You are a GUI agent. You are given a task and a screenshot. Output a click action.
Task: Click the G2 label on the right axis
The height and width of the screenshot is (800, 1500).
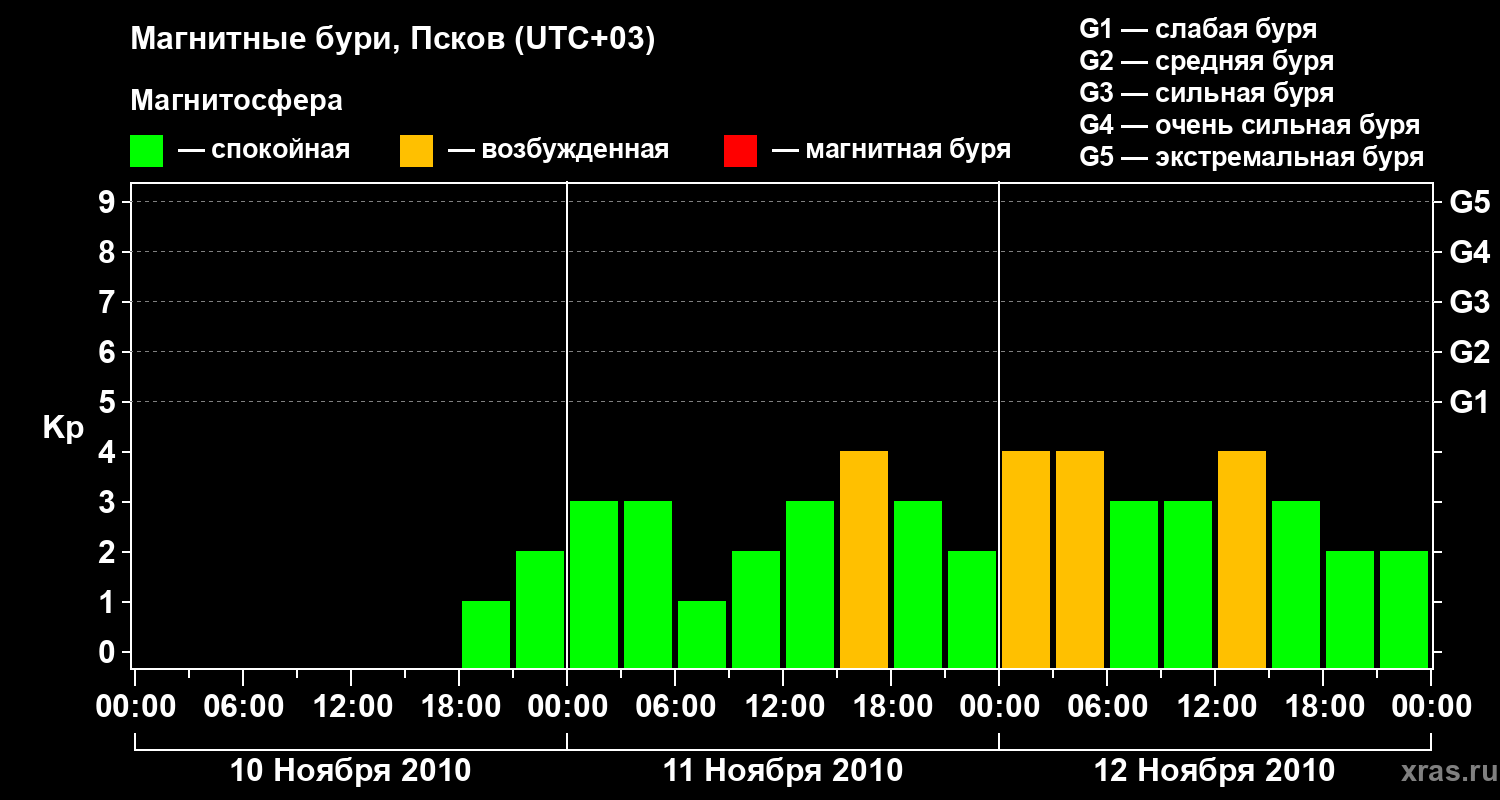(1470, 352)
